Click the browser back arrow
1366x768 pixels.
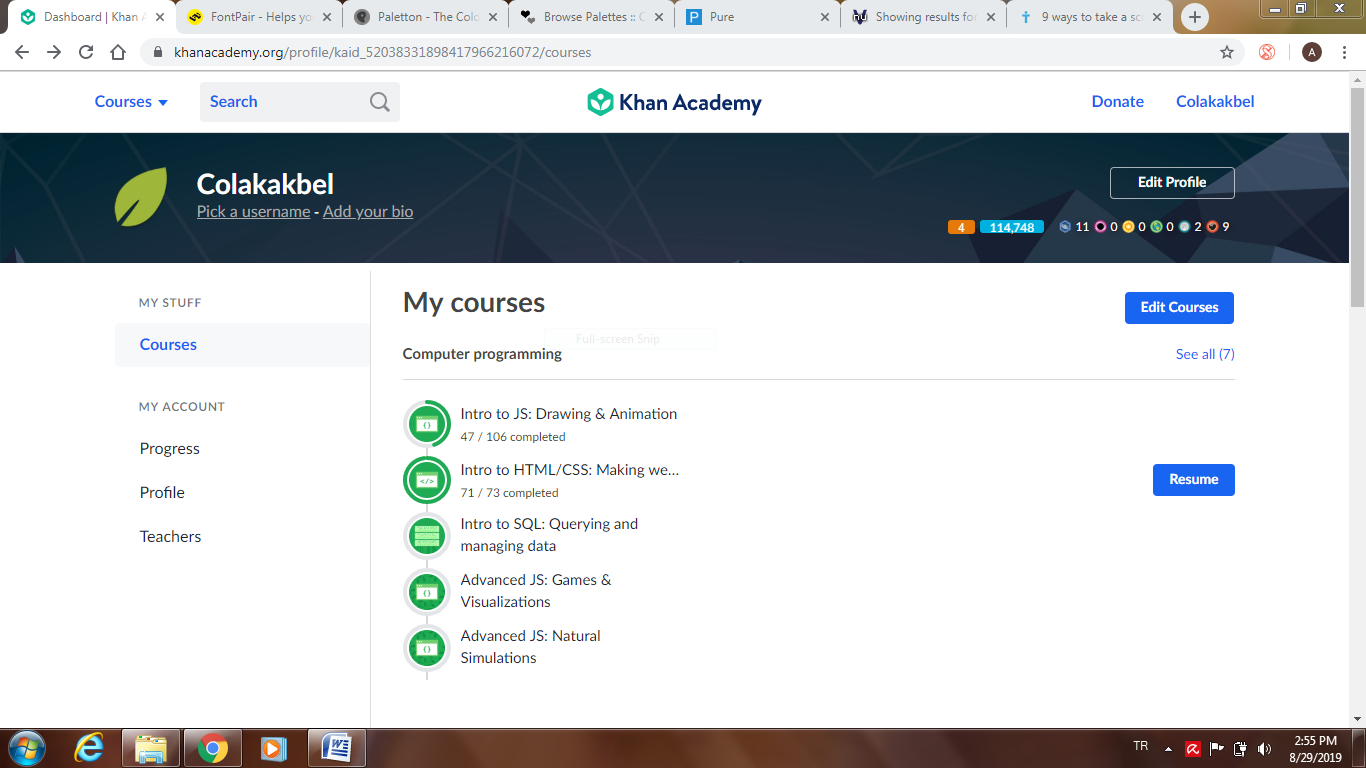[x=22, y=52]
